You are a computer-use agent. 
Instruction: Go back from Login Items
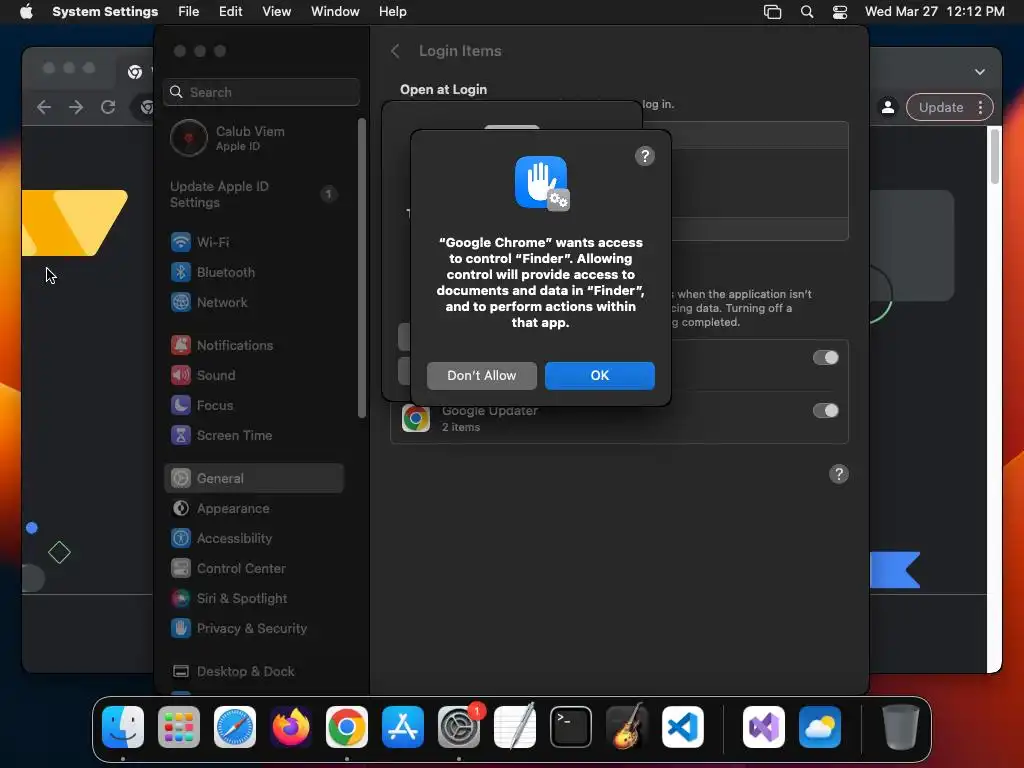[395, 51]
